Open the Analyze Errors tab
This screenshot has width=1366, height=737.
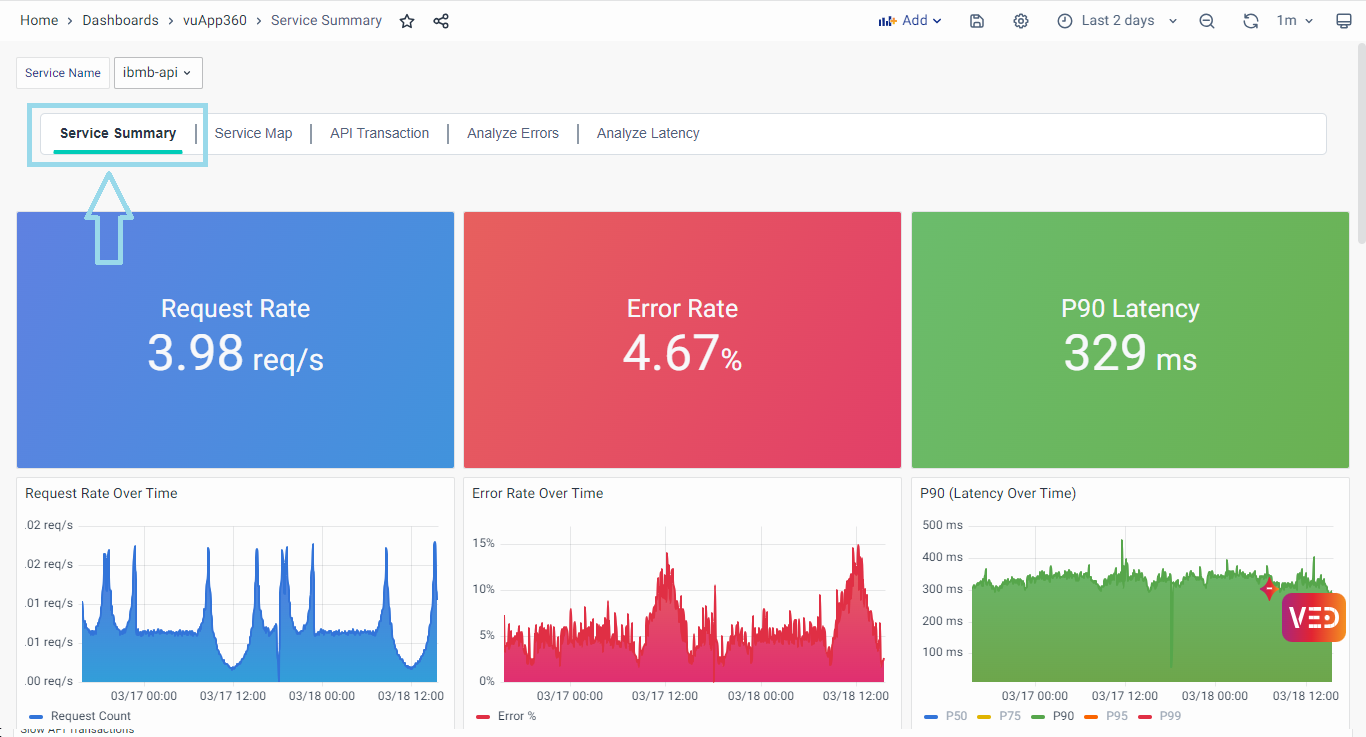click(x=512, y=133)
